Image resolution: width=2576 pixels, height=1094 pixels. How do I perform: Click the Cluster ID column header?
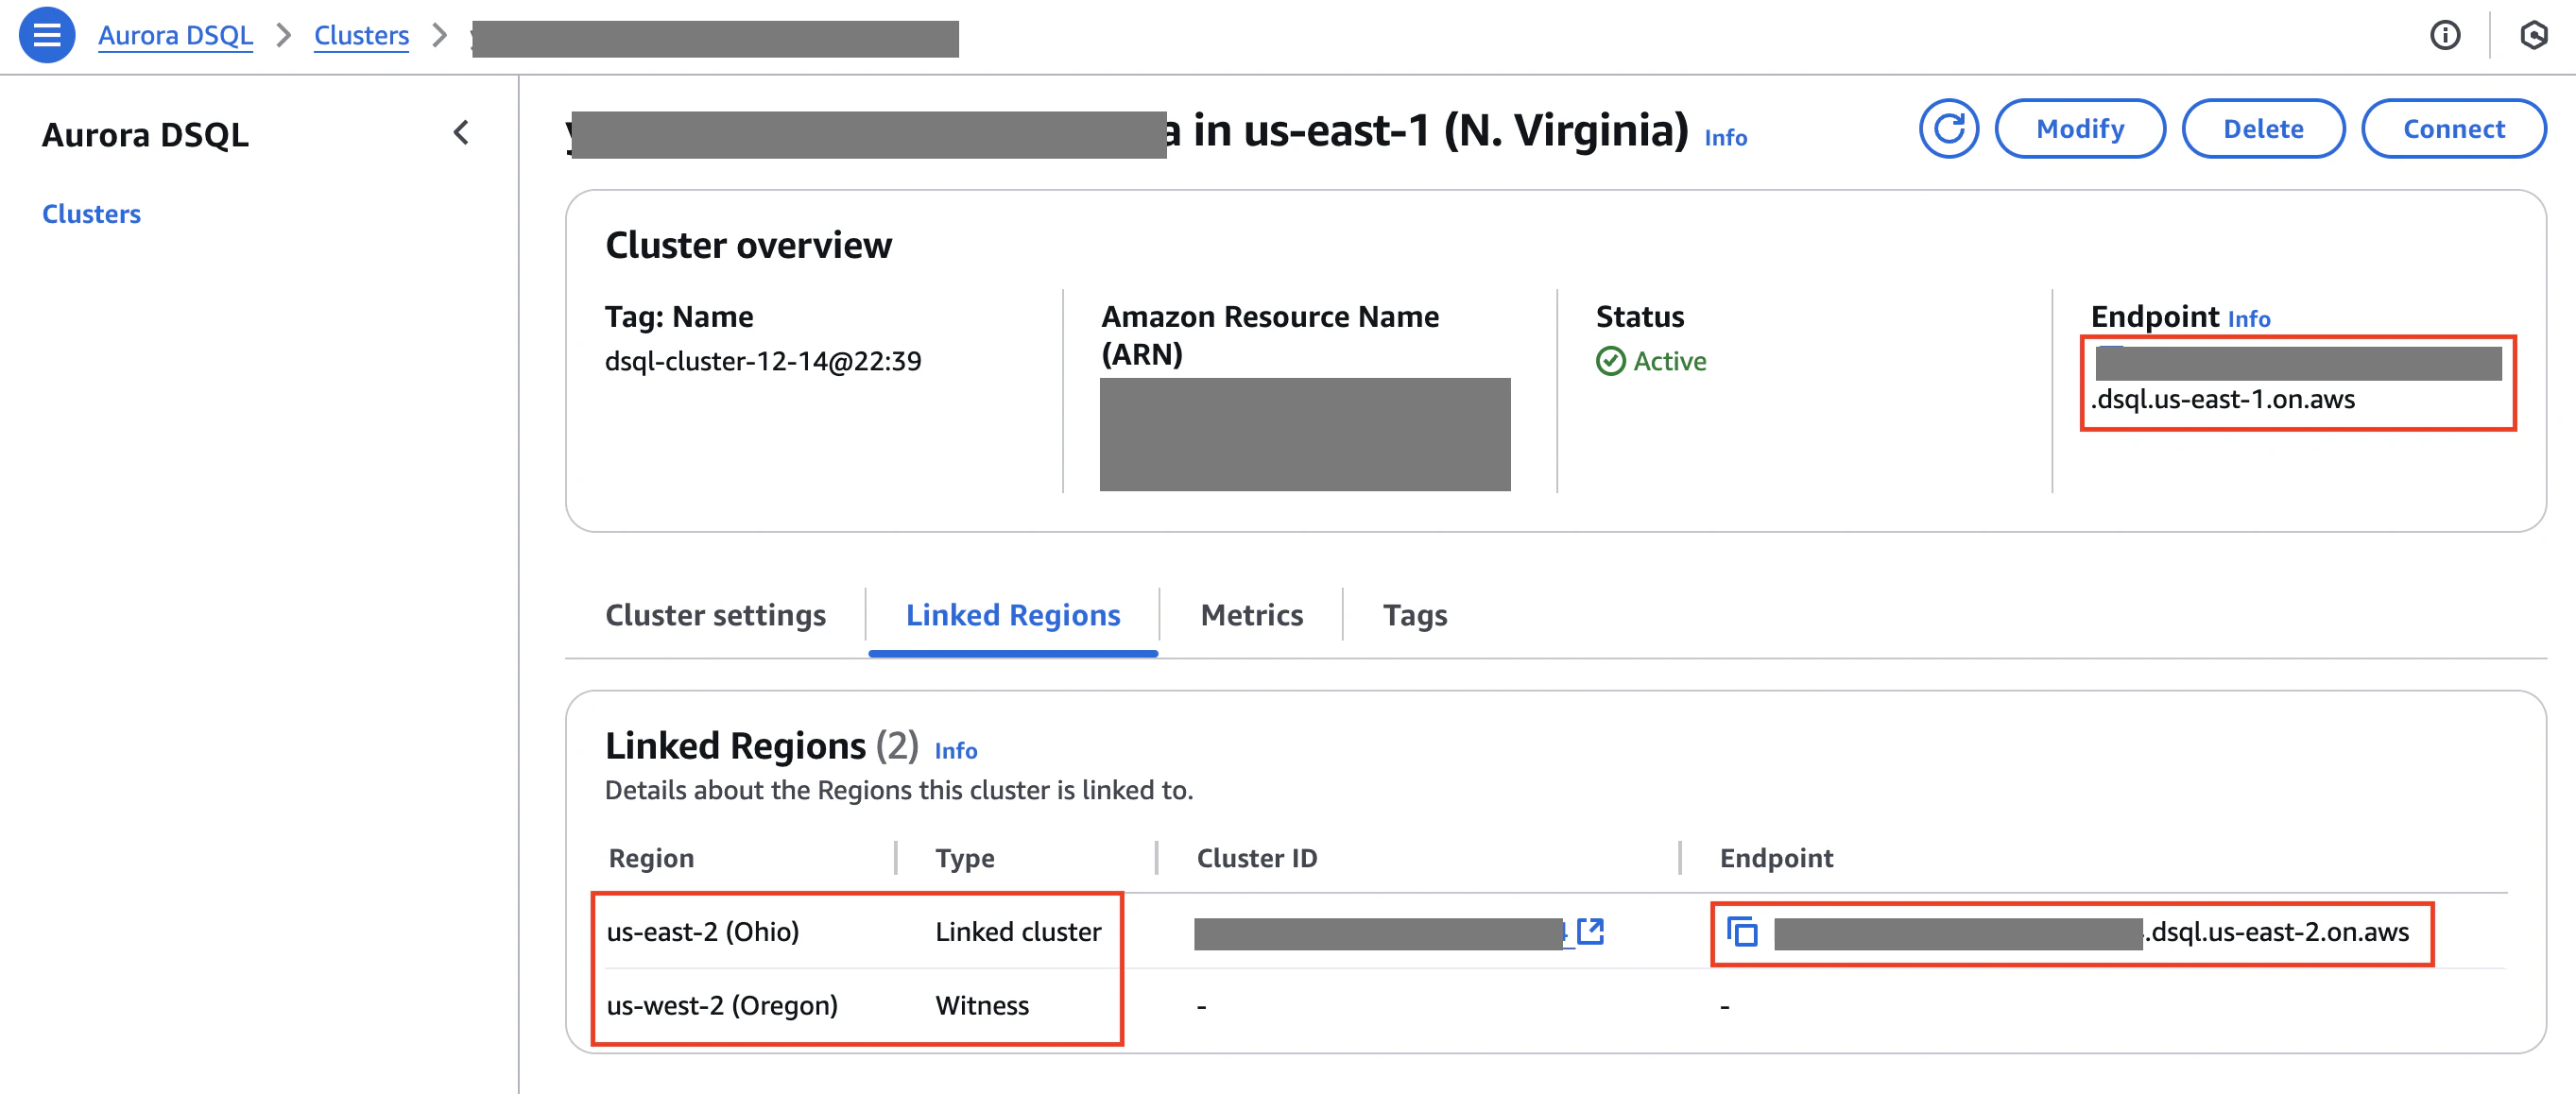coord(1256,858)
